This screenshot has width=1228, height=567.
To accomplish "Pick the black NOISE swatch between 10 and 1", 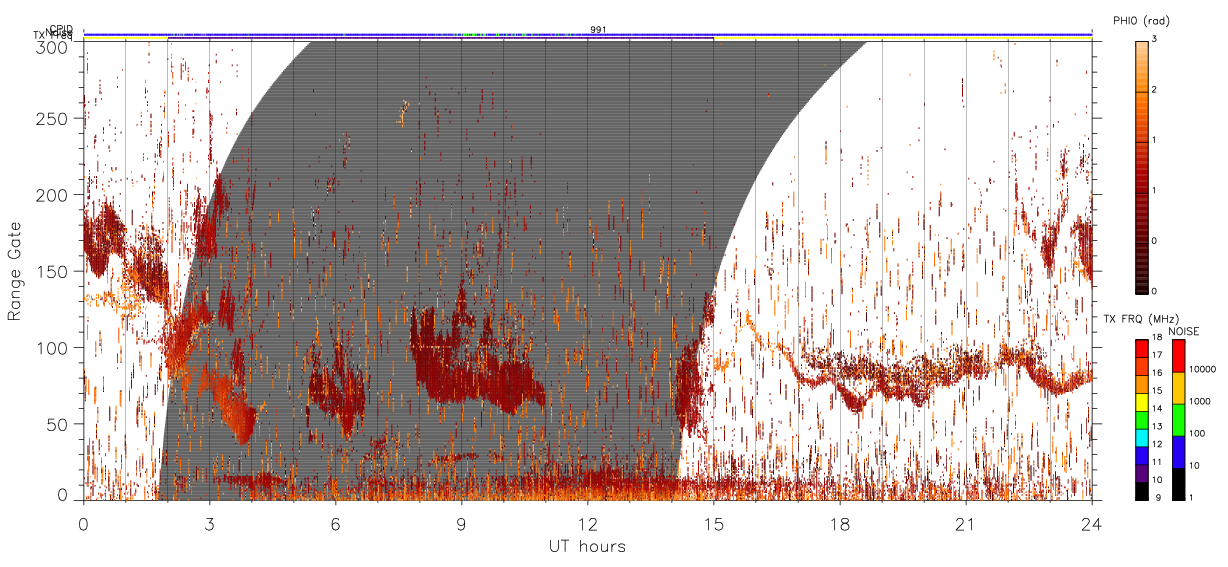I will pos(1178,484).
